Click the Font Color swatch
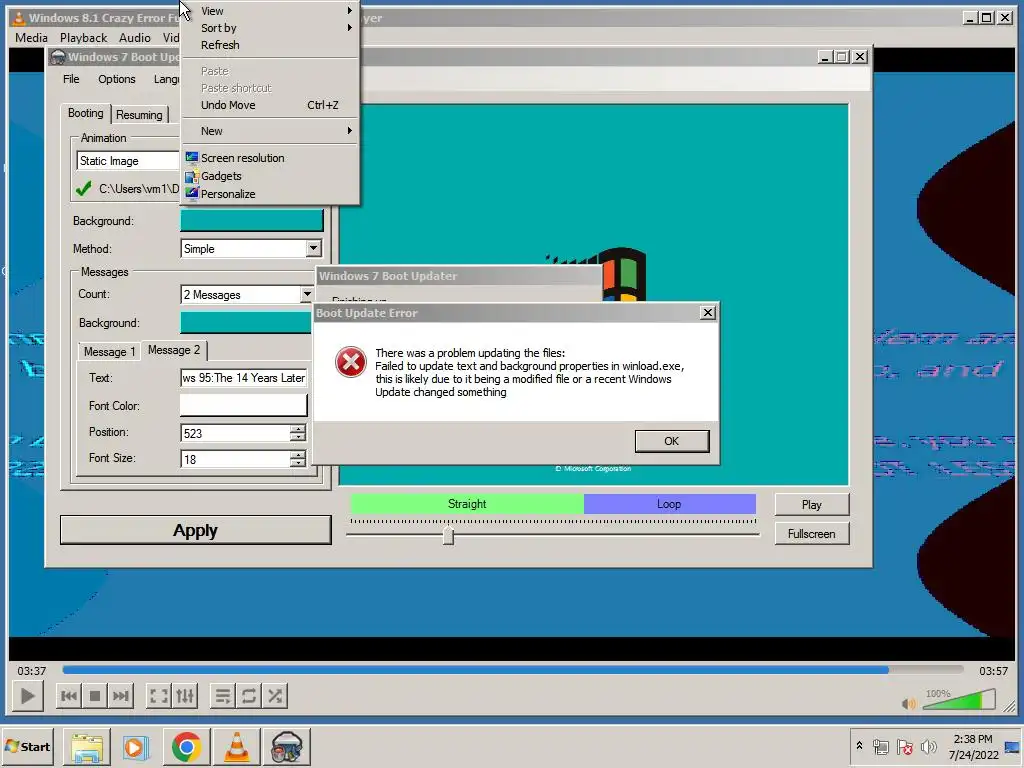This screenshot has width=1024, height=768. tap(244, 406)
